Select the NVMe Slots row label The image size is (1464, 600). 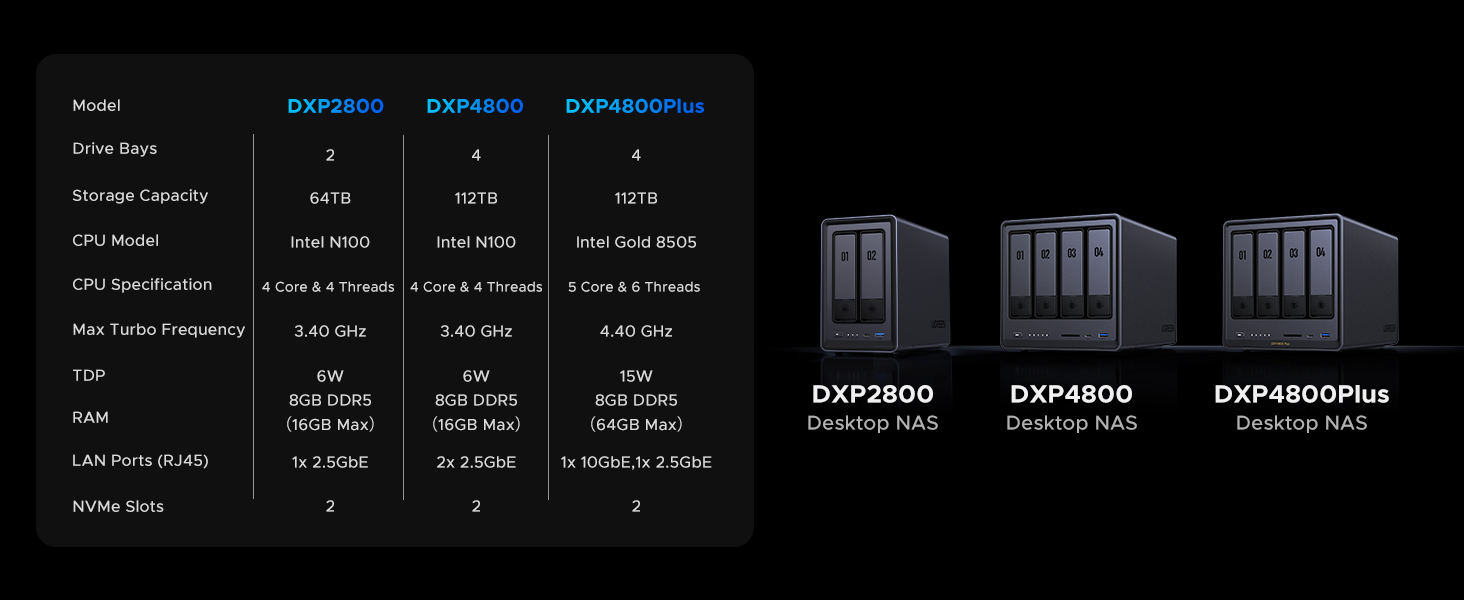point(118,506)
